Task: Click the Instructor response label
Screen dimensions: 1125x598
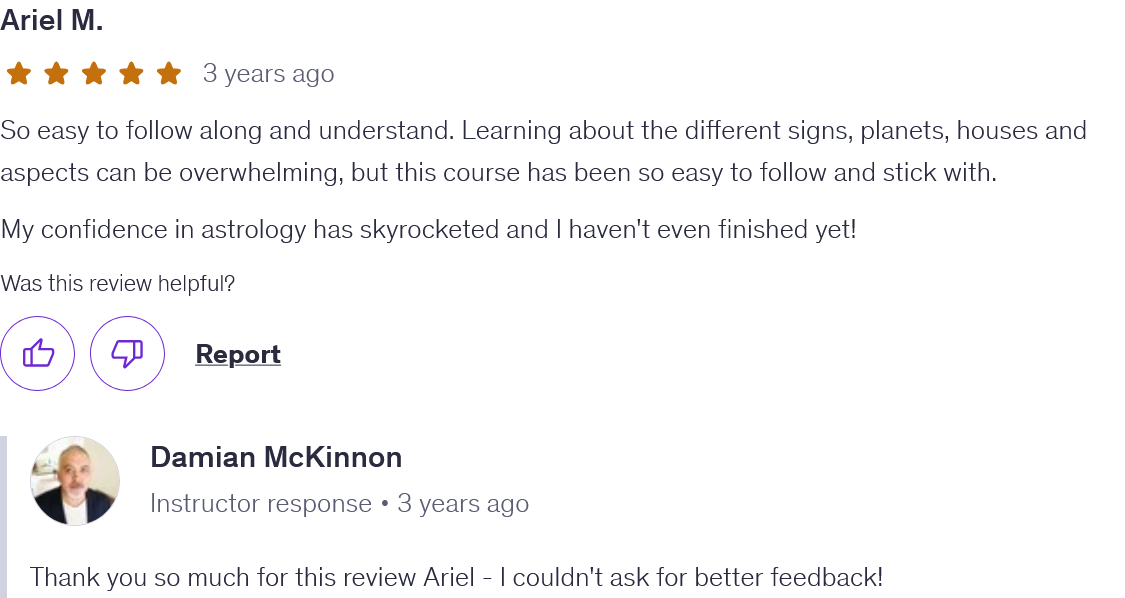Action: point(260,503)
